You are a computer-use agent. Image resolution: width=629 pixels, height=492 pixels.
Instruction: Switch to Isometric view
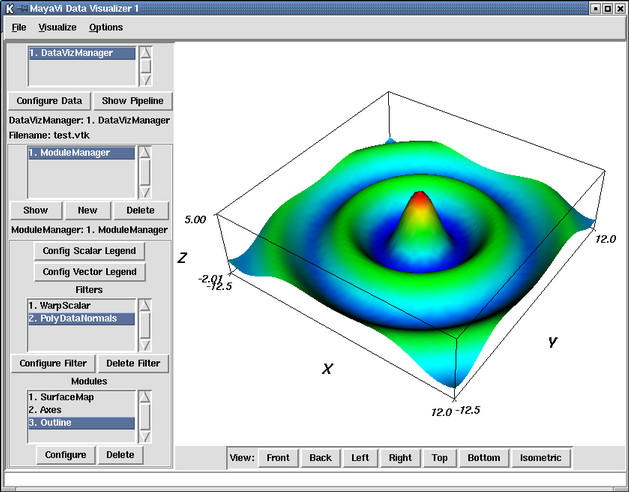click(541, 458)
